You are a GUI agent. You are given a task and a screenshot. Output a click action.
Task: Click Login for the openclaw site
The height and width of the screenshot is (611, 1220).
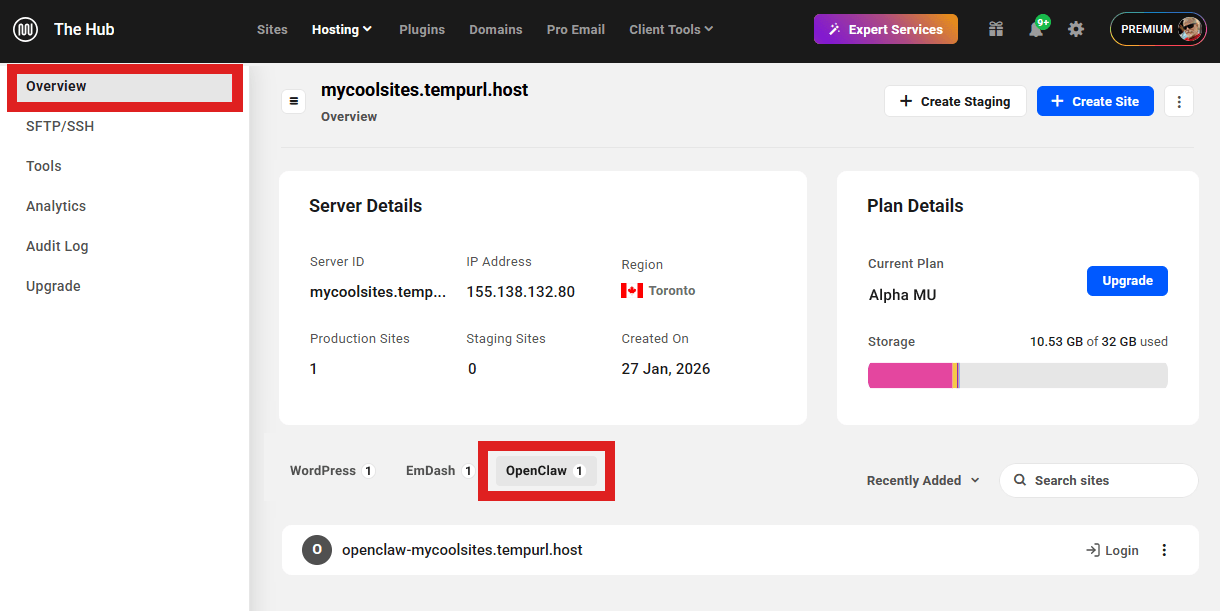pyautogui.click(x=1112, y=550)
